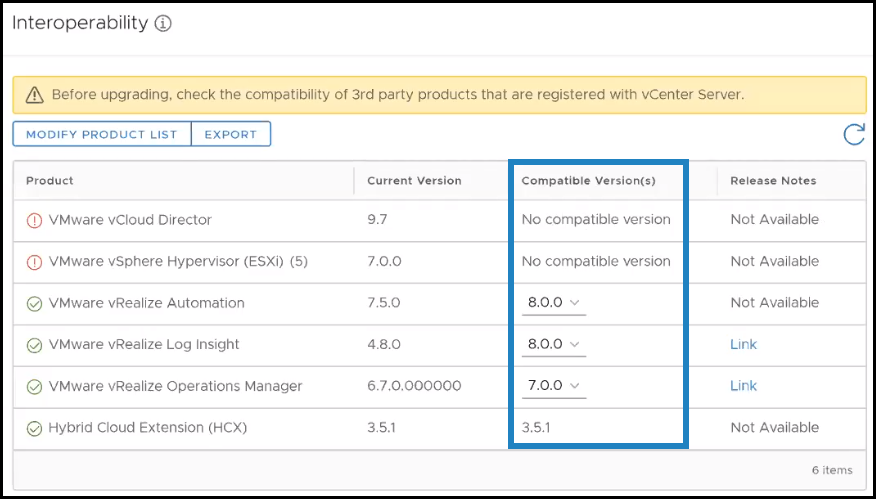
Task: Click 'Not Available' in the HCX row
Action: coord(774,427)
